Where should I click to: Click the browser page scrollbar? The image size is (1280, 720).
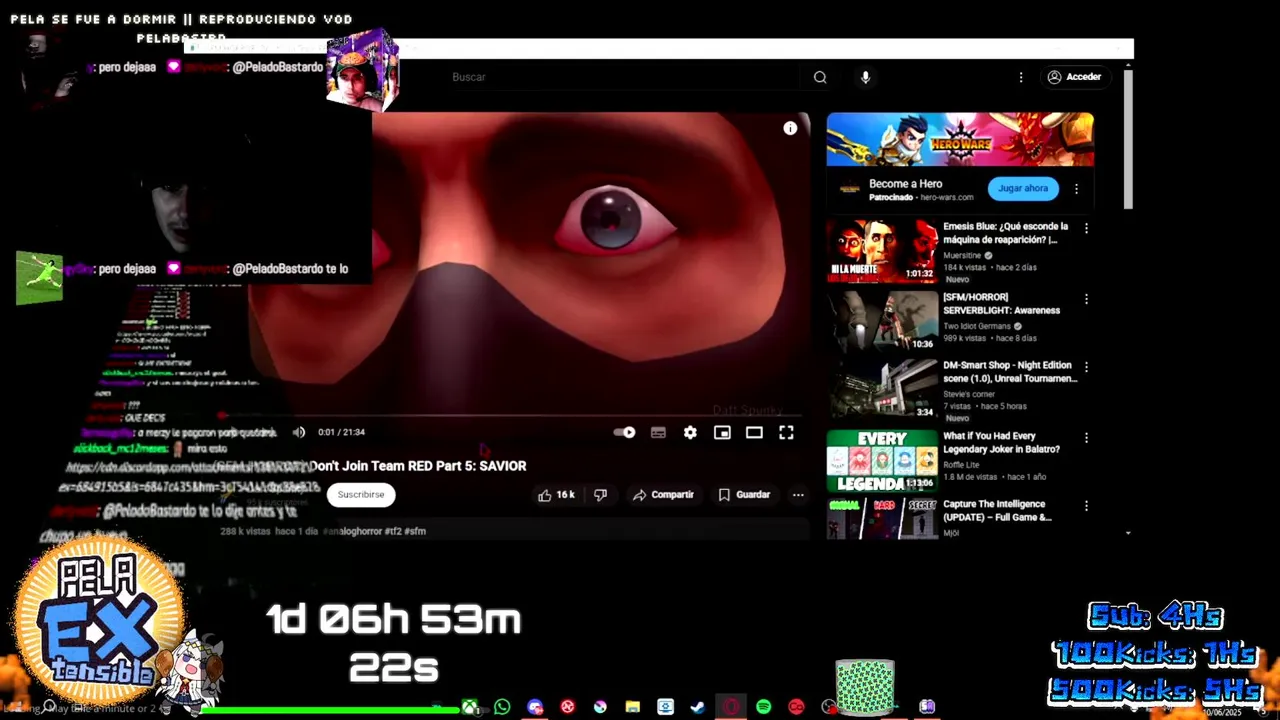coord(1128,138)
